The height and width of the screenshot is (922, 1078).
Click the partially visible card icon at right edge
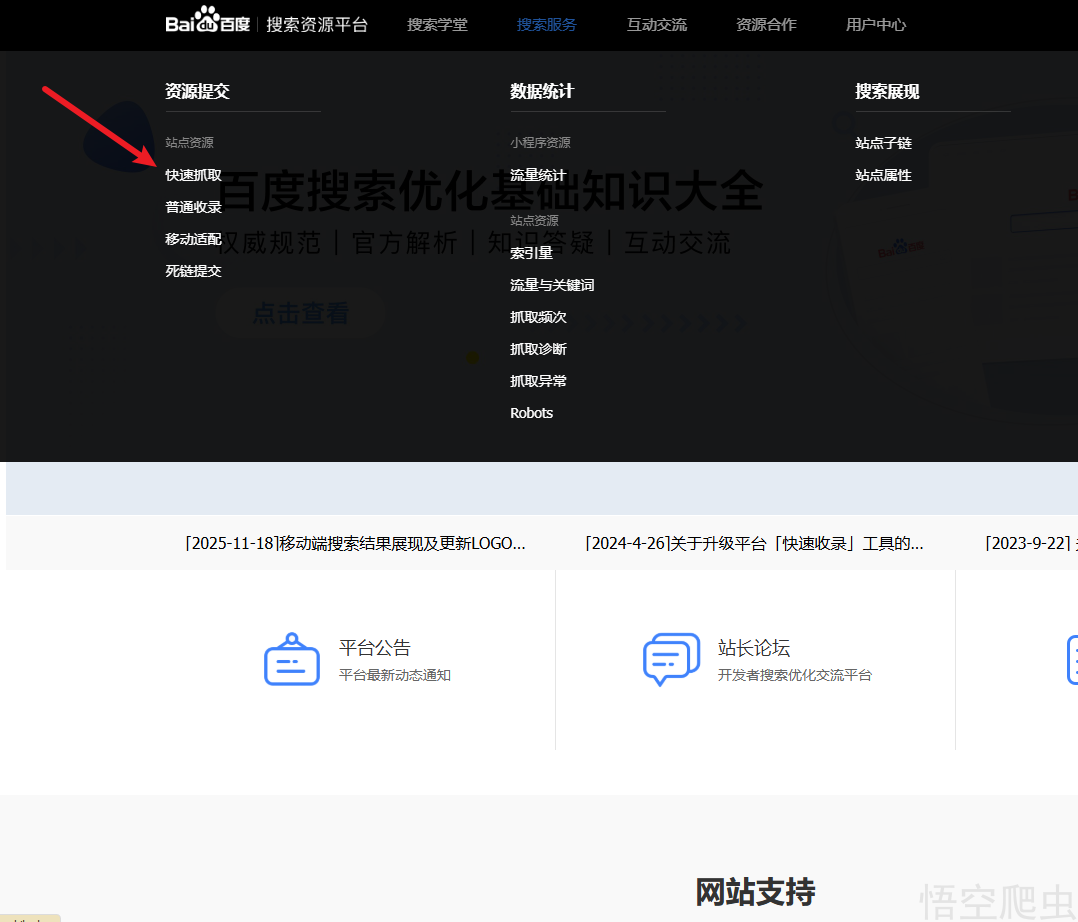click(1072, 658)
